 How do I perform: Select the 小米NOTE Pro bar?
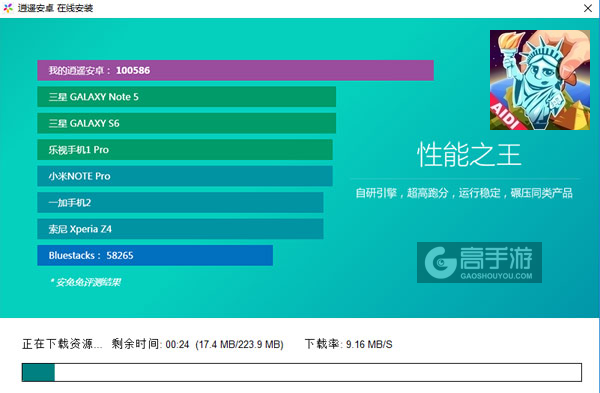(185, 176)
